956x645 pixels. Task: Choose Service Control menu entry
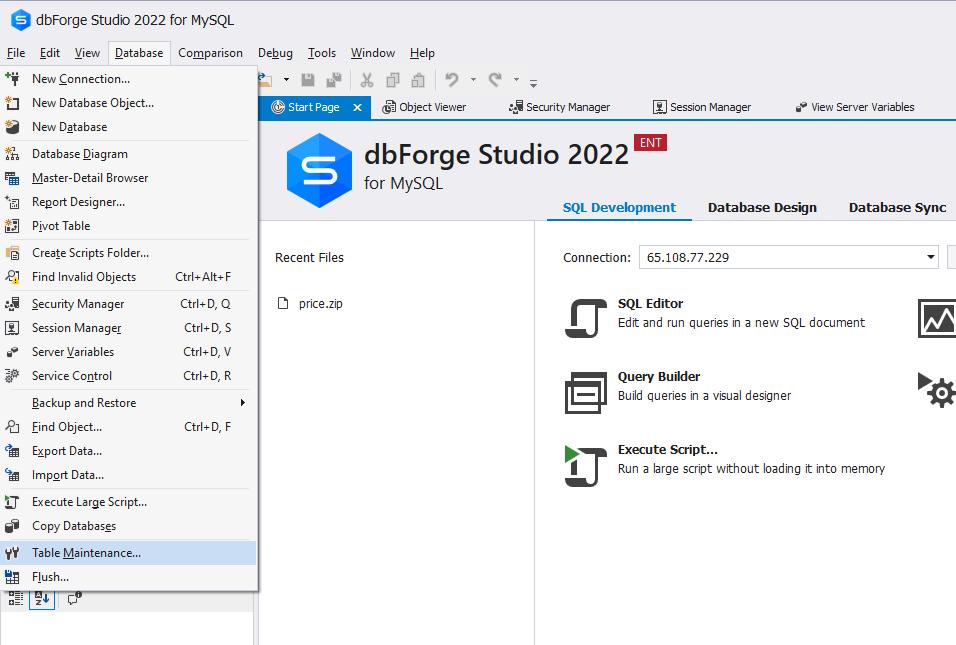(x=128, y=376)
